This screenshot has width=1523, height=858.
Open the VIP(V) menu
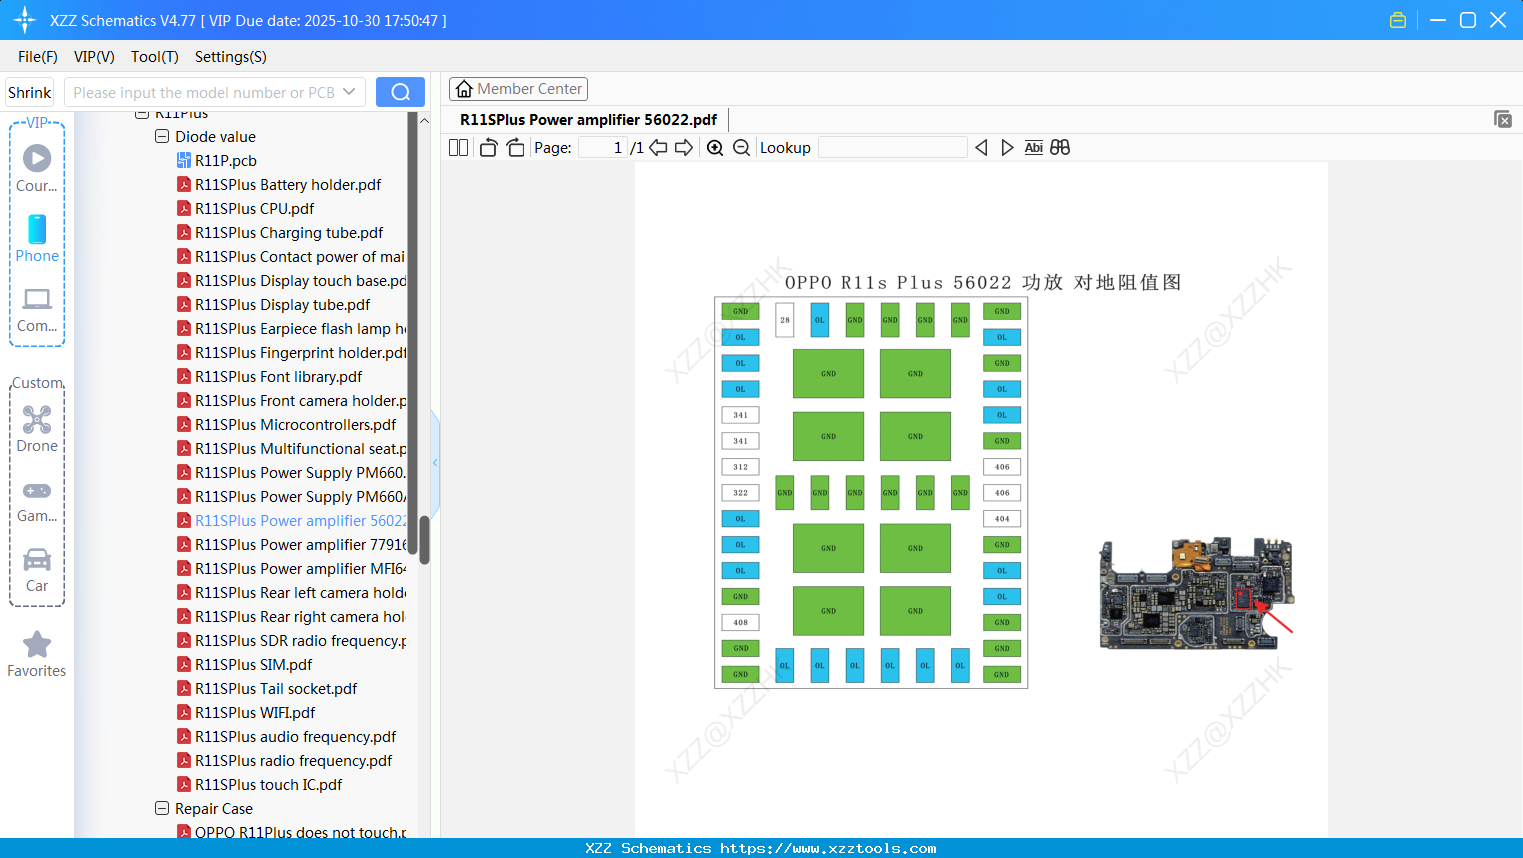[94, 57]
